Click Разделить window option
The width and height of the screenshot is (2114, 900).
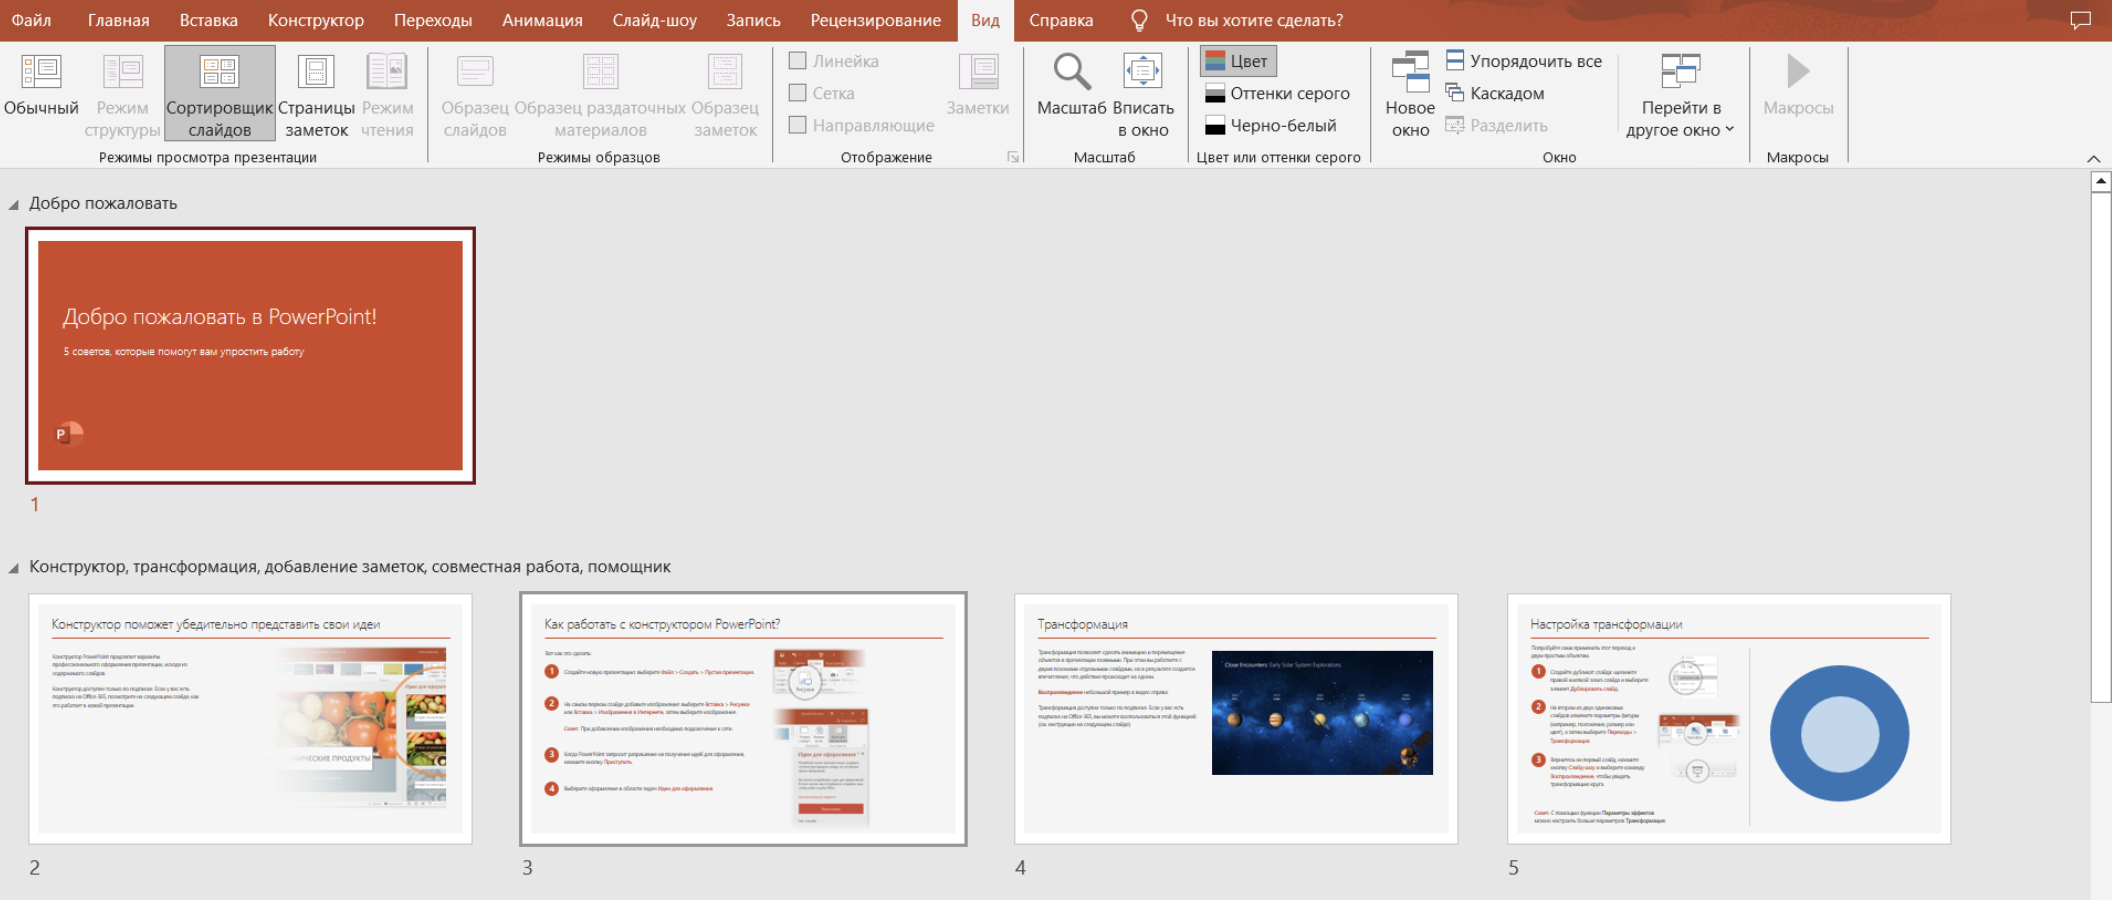tap(1497, 125)
